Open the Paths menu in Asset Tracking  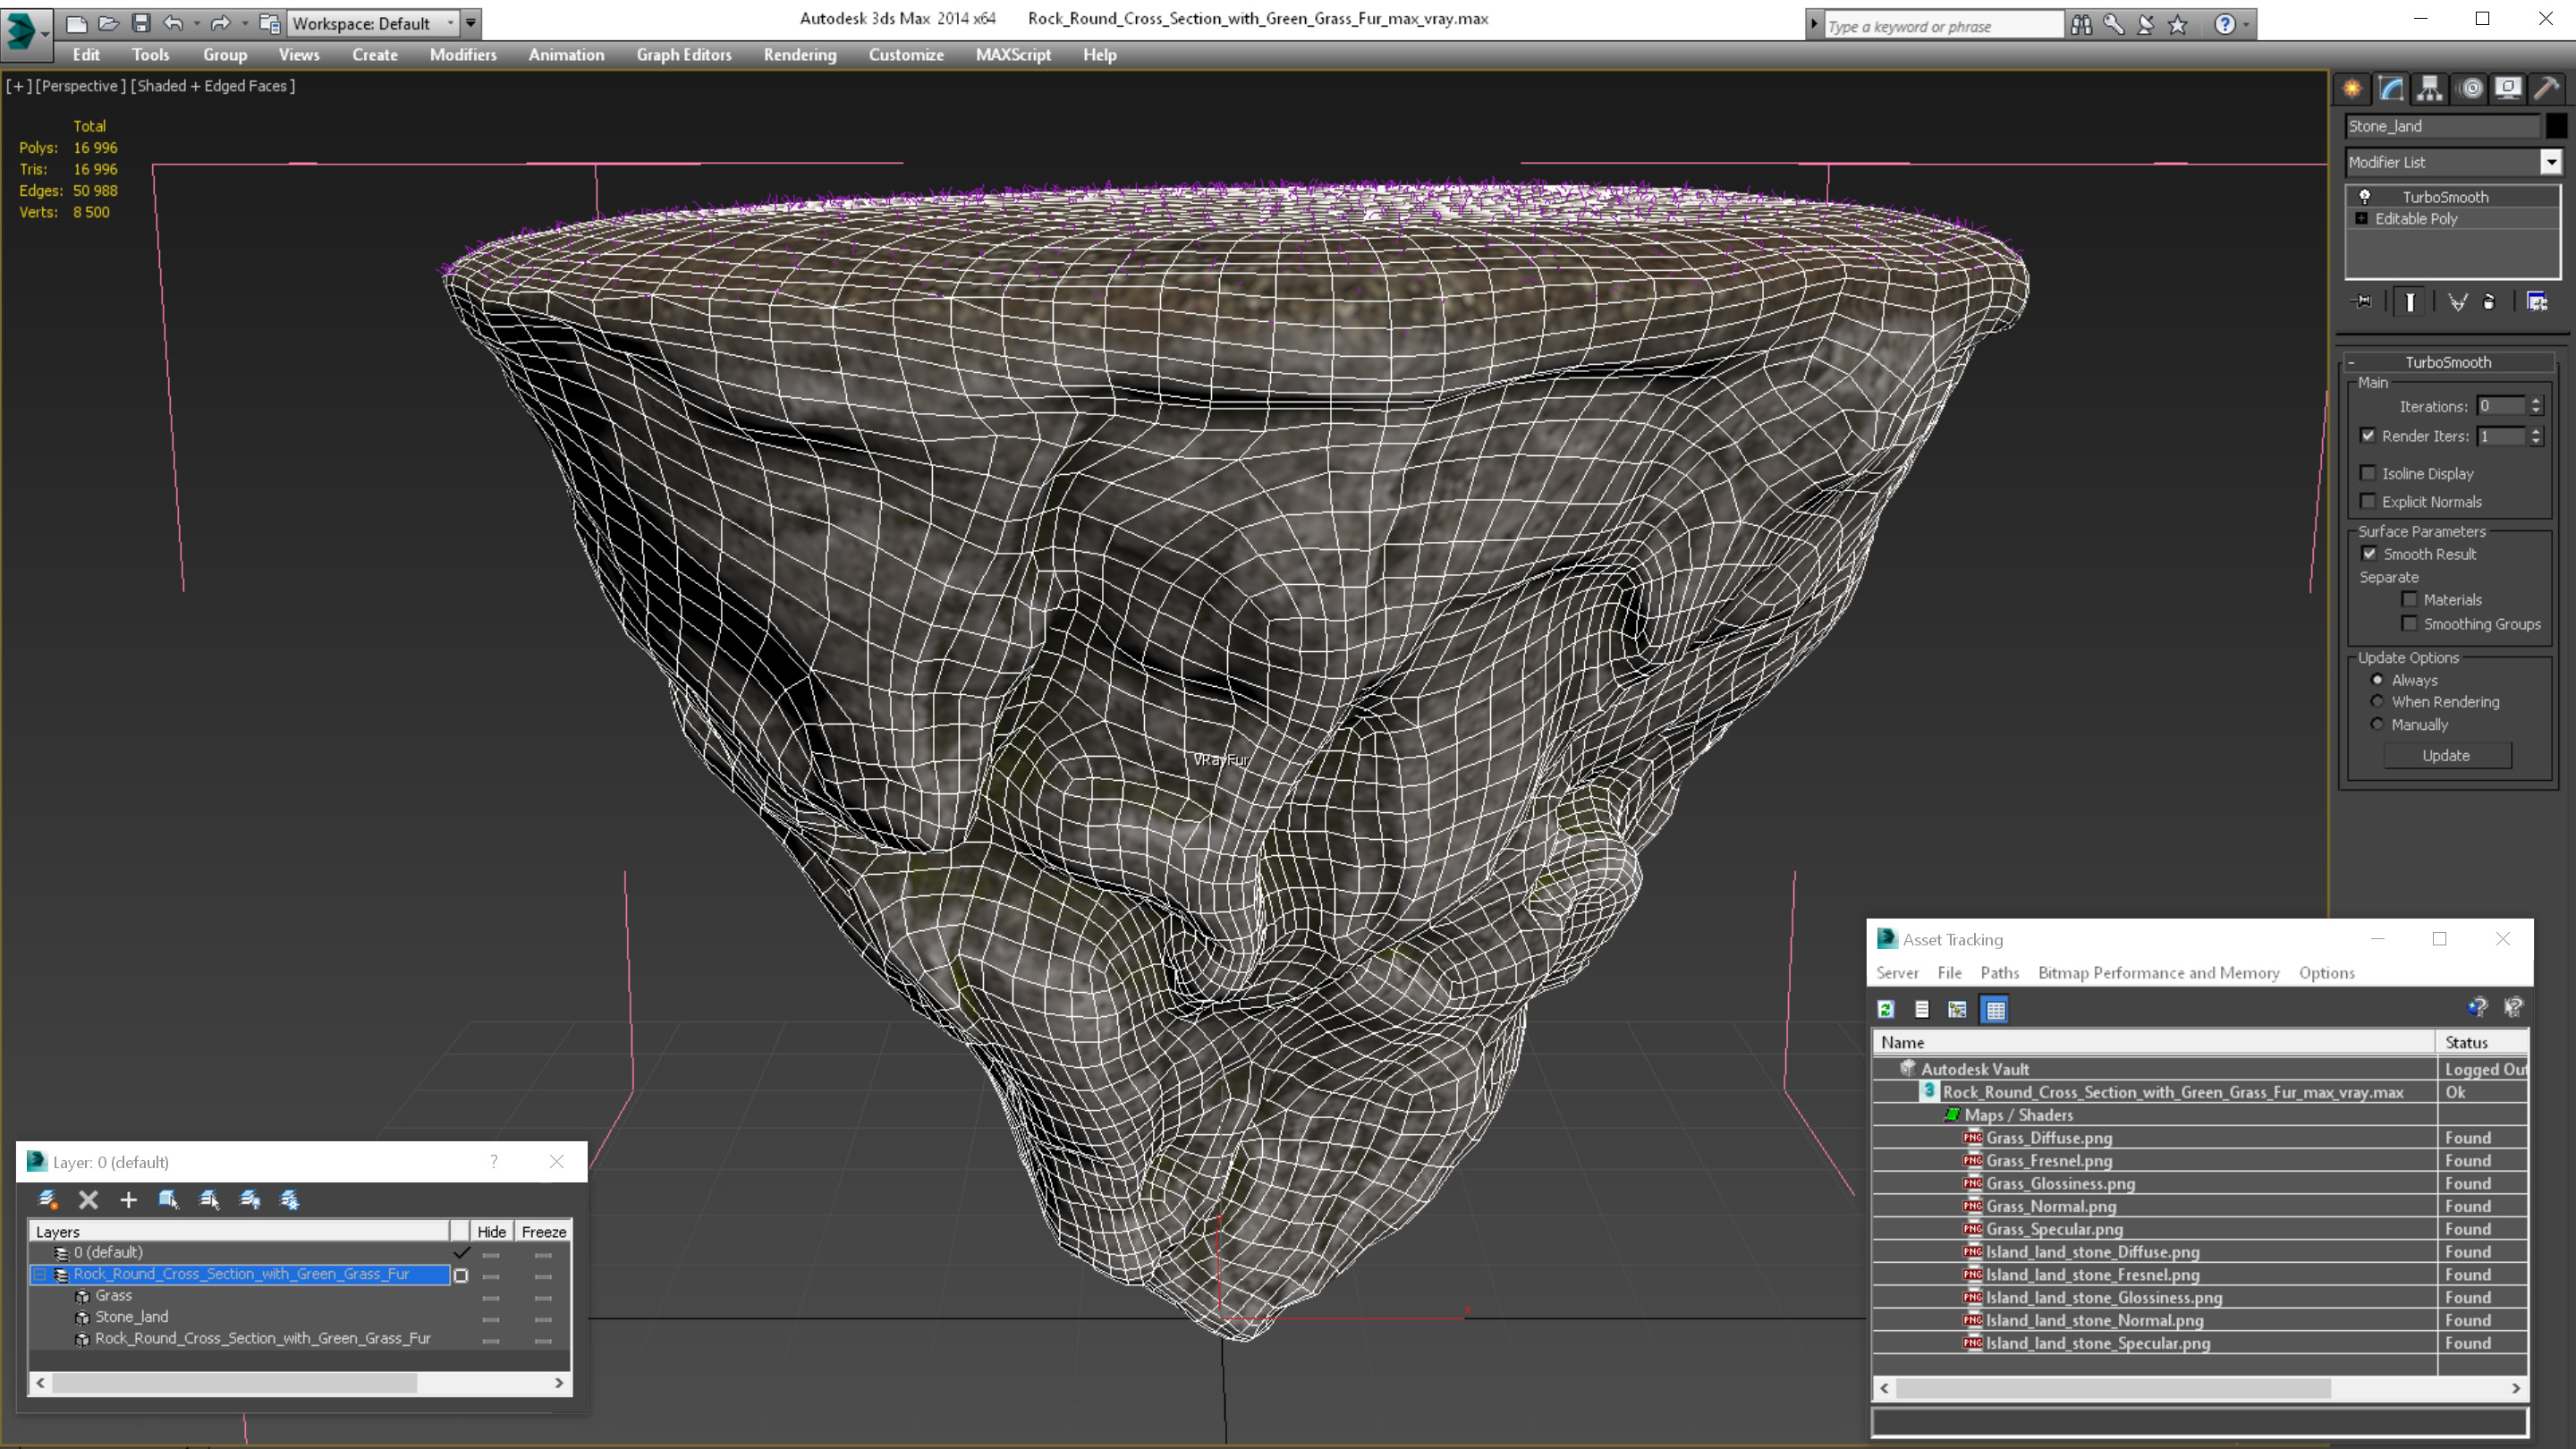click(x=1999, y=973)
